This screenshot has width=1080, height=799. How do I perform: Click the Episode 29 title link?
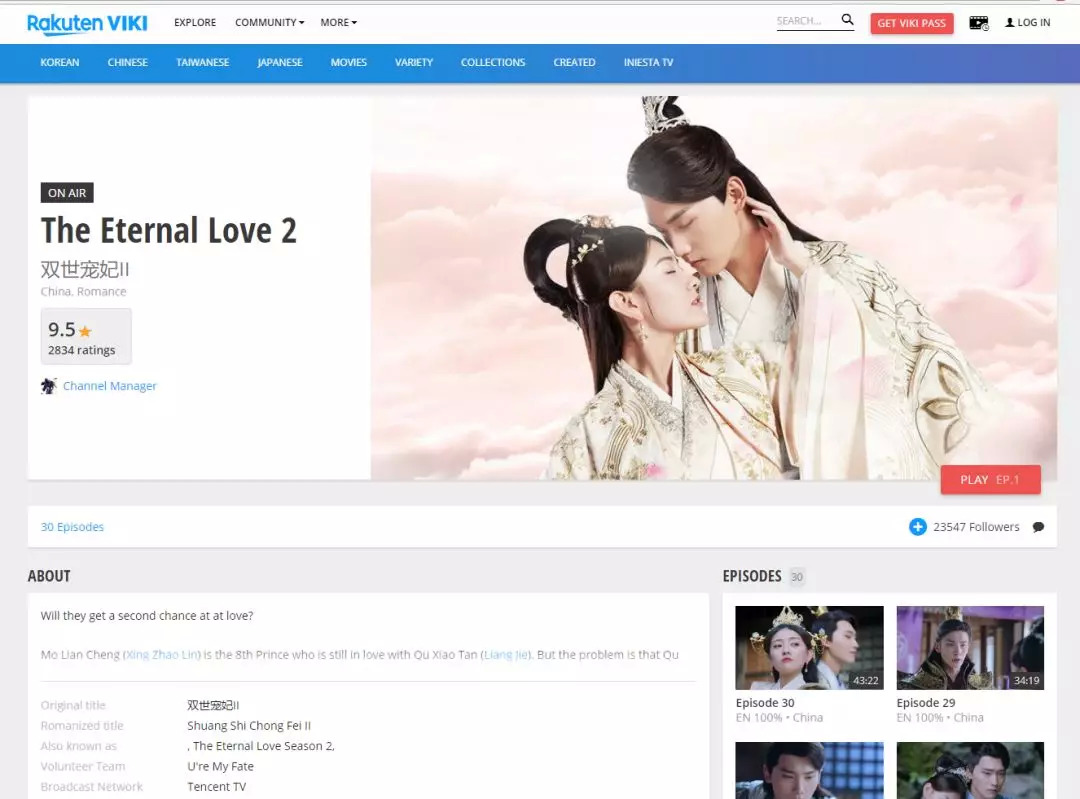click(926, 703)
